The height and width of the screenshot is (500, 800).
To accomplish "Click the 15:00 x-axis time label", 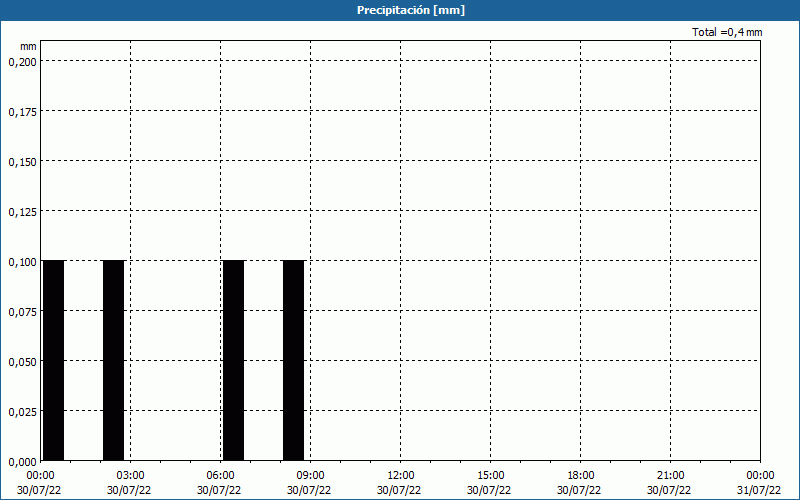I will [x=491, y=476].
